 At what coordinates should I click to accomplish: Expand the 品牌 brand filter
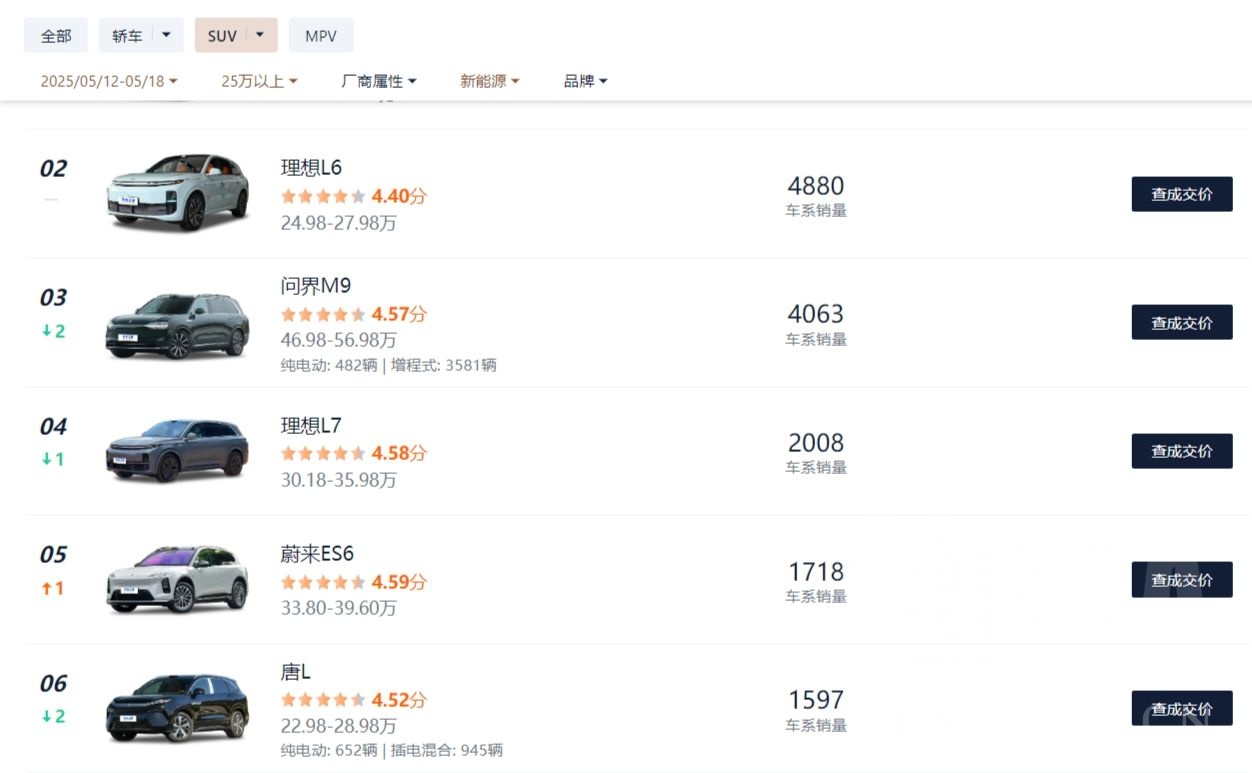(x=585, y=81)
